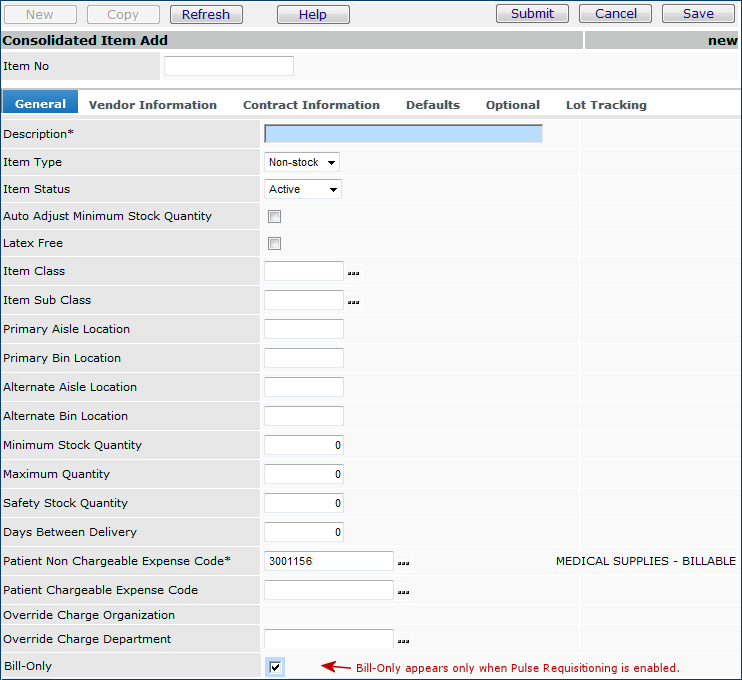The width and height of the screenshot is (742, 680).
Task: Open Patient Chargeable Expense Code lookup icon
Action: click(403, 592)
